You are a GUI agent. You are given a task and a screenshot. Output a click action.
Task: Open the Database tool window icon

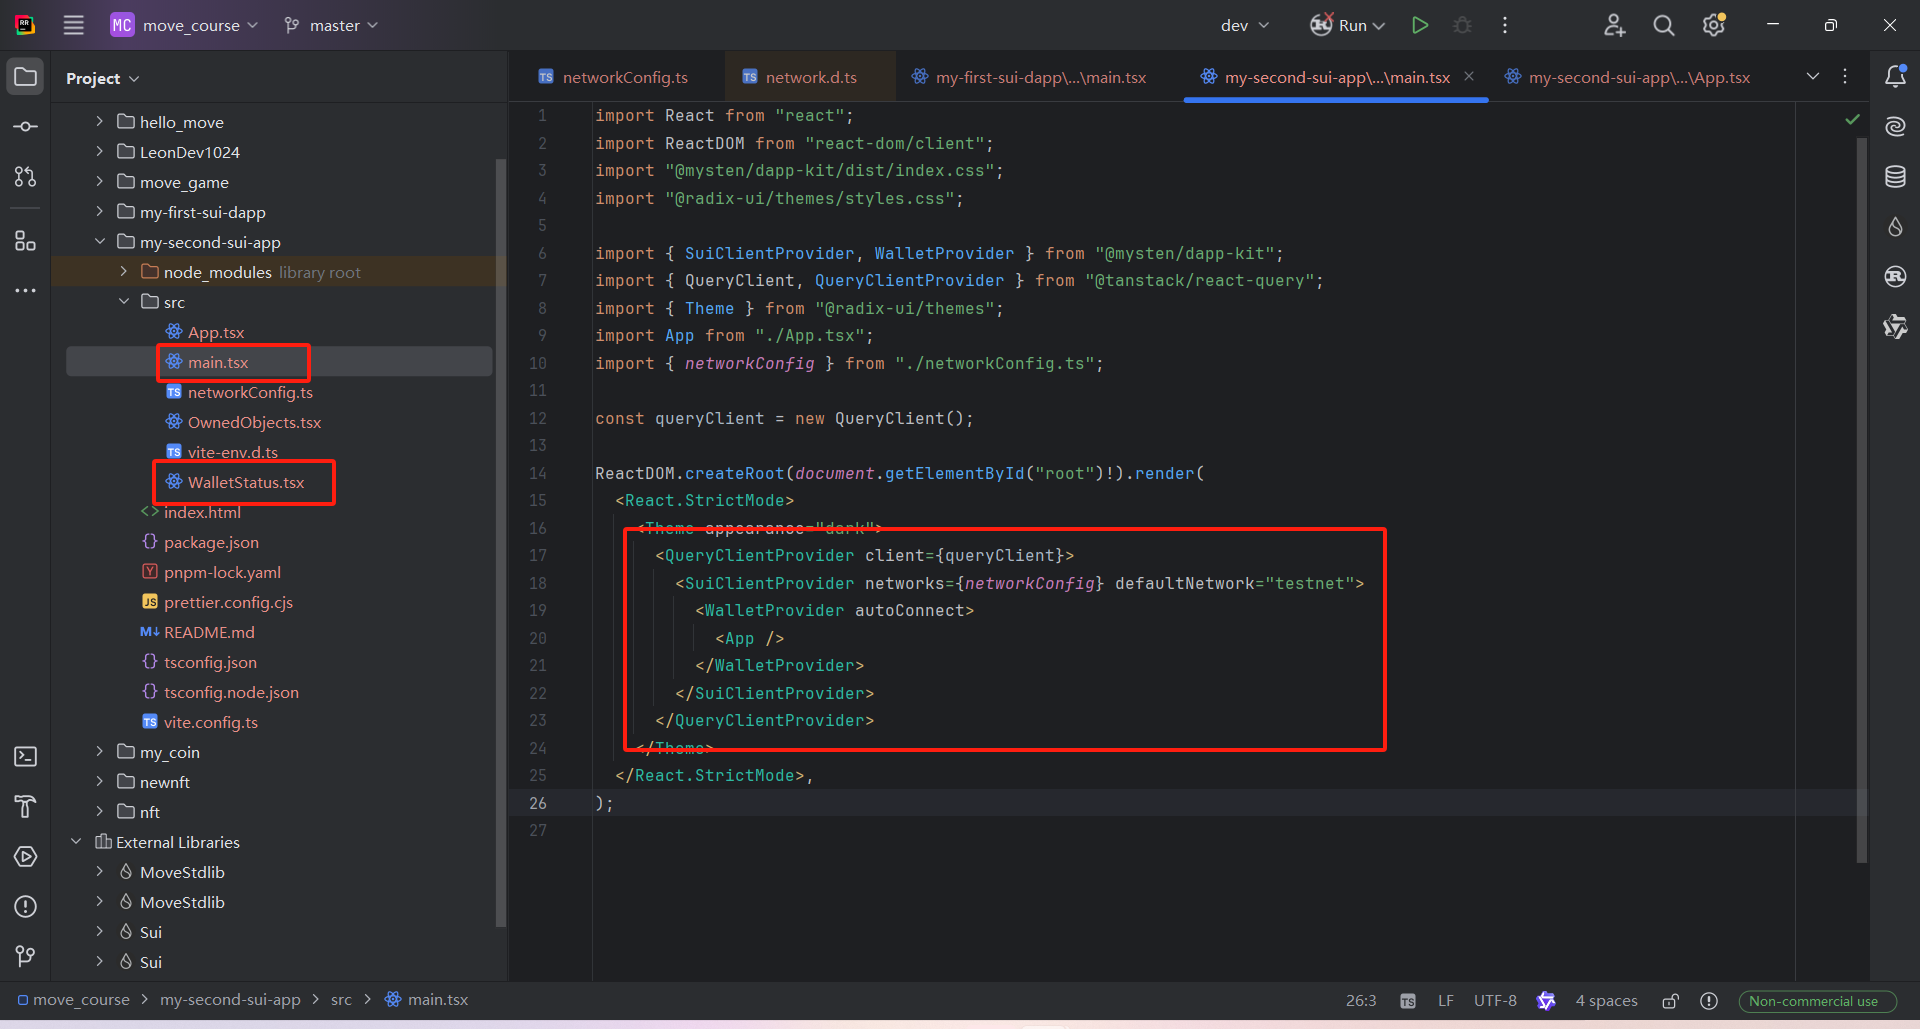(x=1895, y=176)
